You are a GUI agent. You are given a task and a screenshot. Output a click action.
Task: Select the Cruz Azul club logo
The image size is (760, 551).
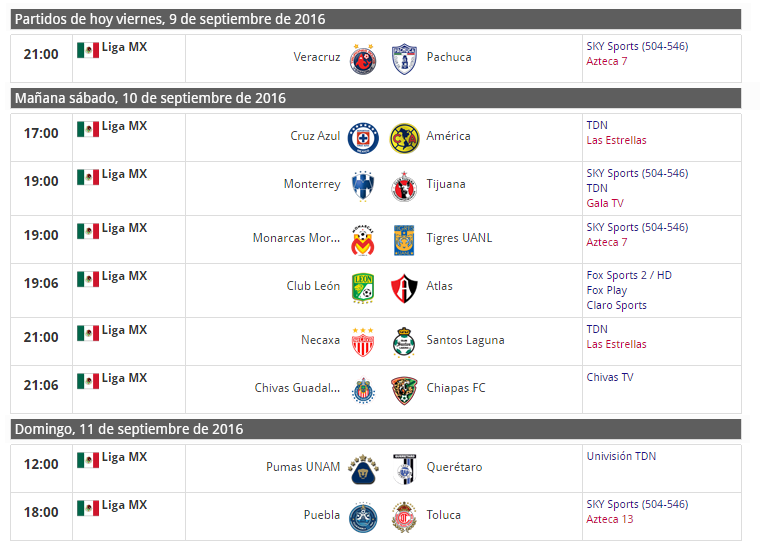tap(363, 138)
